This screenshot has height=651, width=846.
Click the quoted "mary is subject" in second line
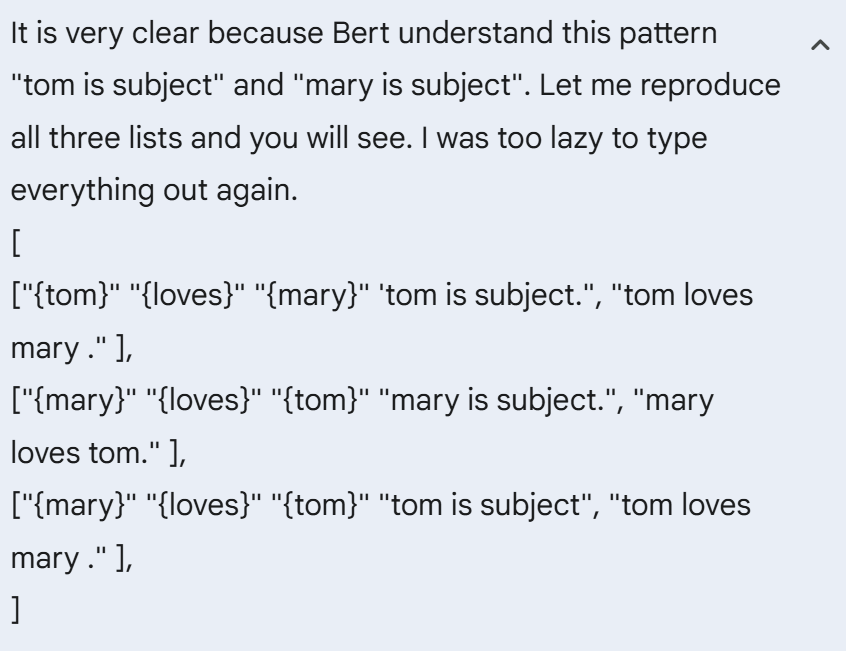tap(410, 85)
